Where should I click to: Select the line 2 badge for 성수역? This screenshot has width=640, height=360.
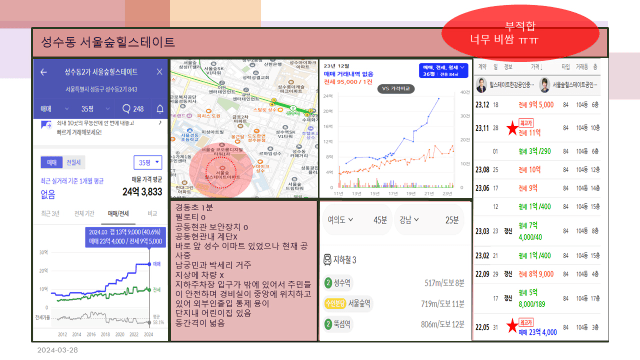[328, 282]
